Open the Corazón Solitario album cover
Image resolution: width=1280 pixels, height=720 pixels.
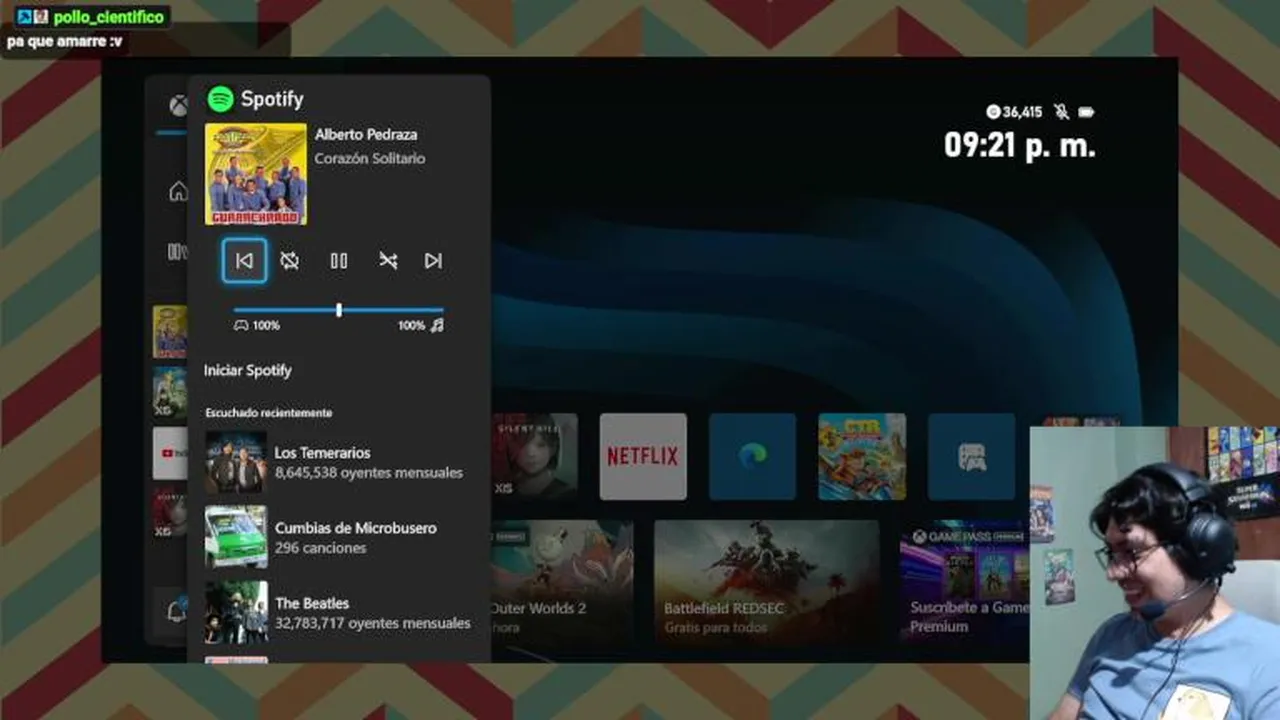256,174
